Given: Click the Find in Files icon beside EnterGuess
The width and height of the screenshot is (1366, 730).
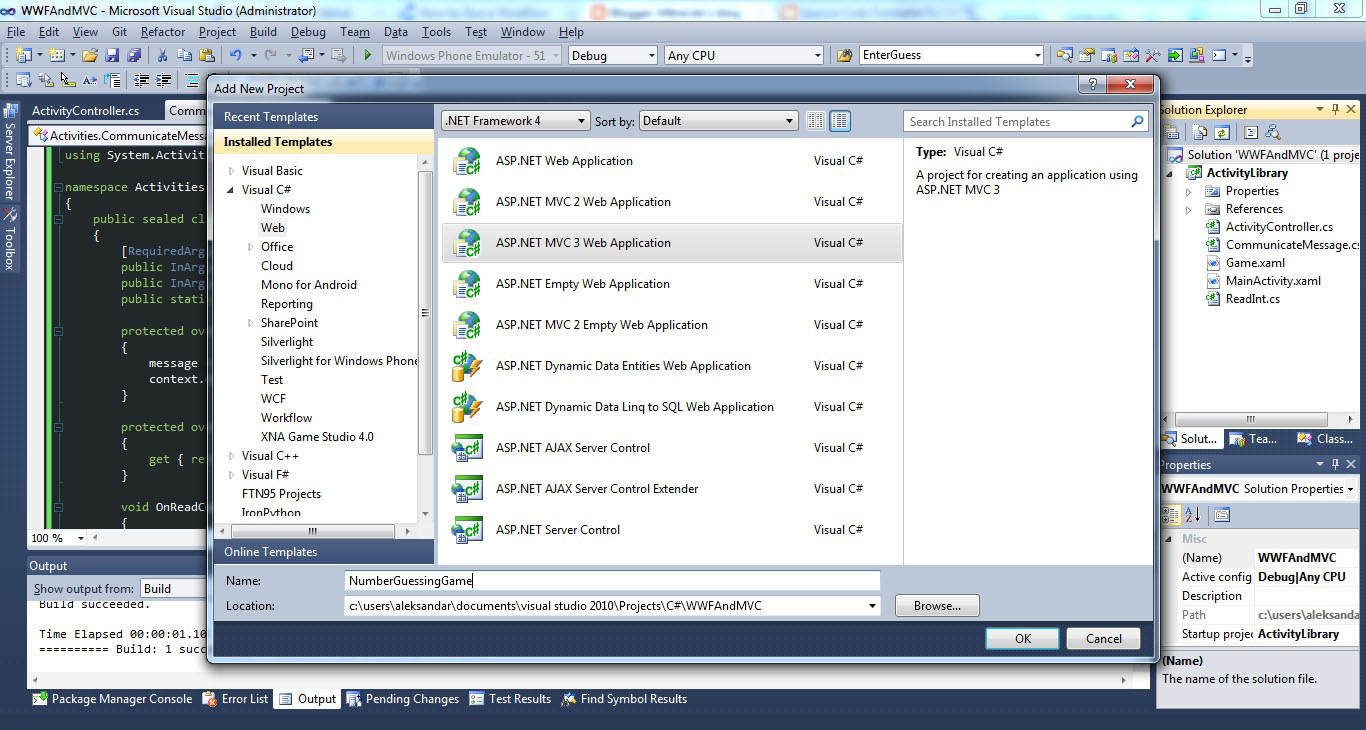Looking at the screenshot, I should (x=844, y=55).
